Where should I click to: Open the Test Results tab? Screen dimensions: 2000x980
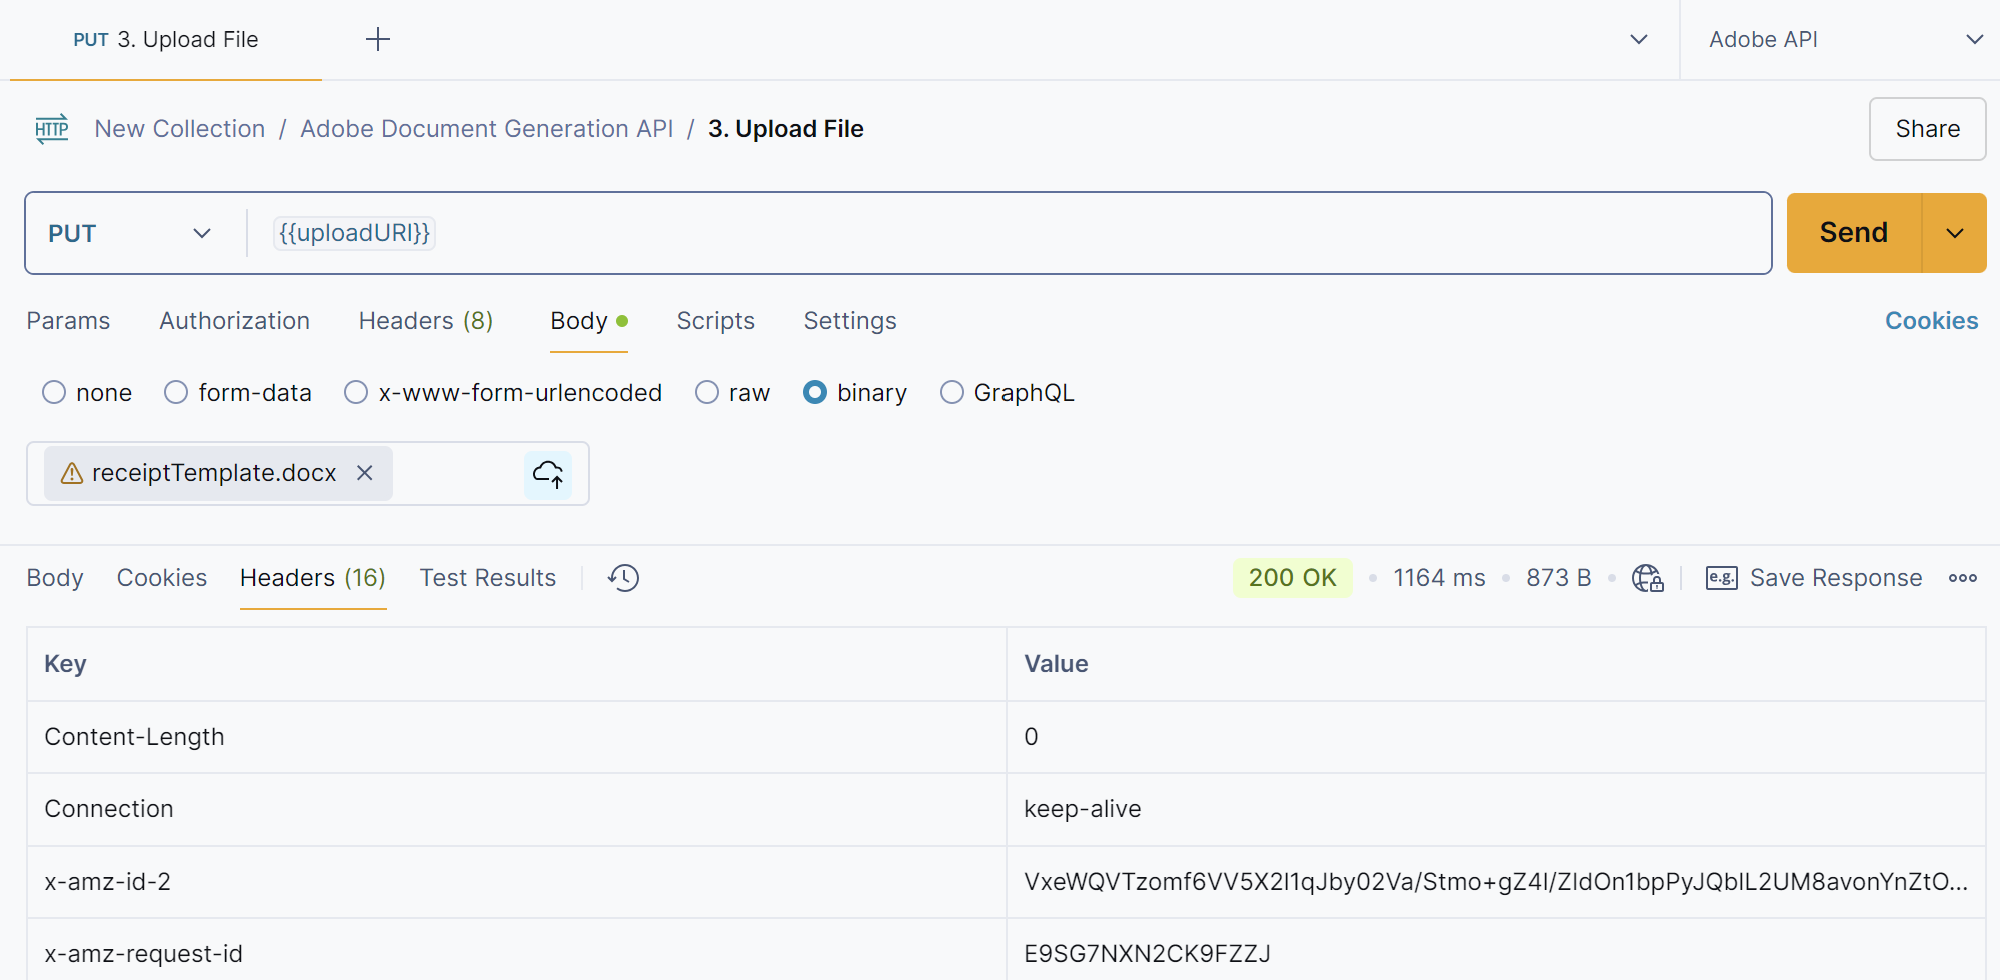(x=487, y=577)
